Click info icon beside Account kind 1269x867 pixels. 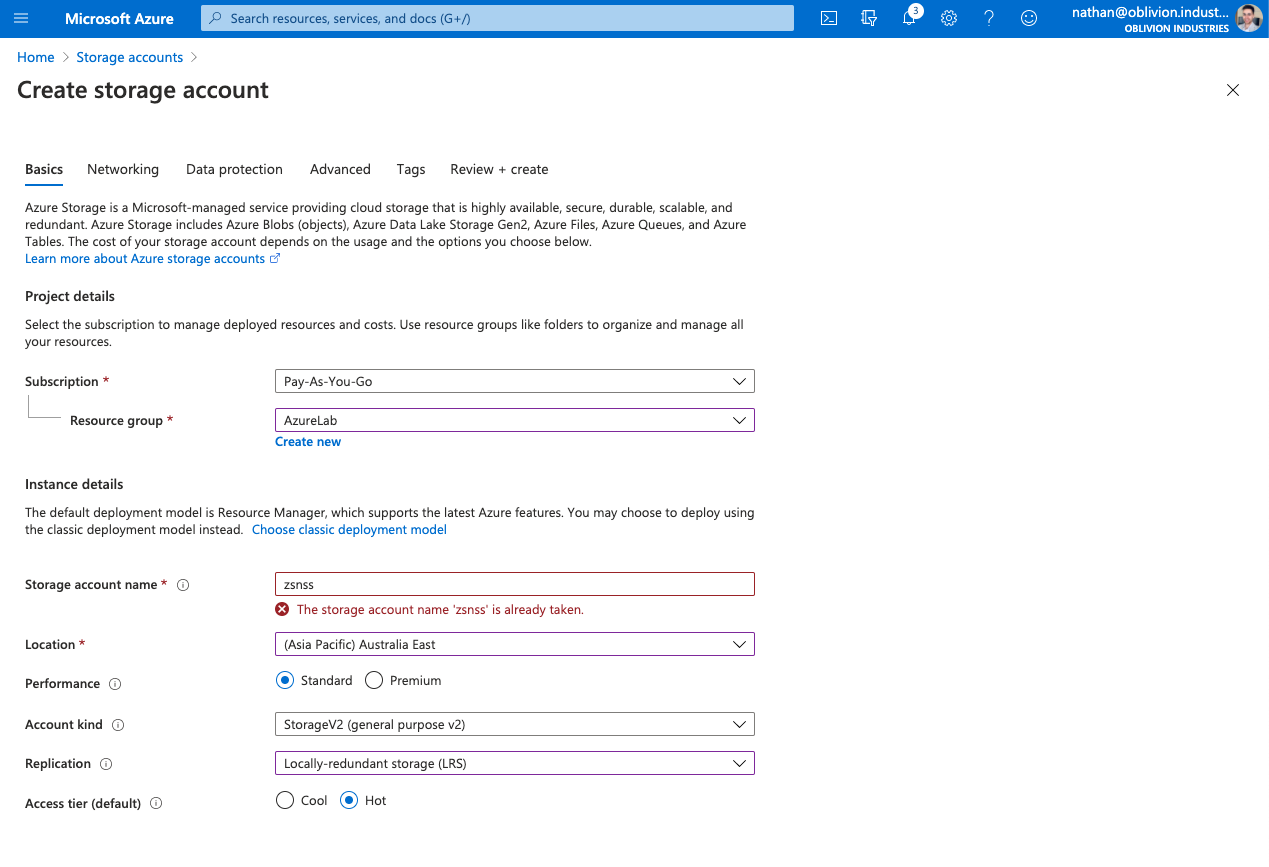coord(118,725)
